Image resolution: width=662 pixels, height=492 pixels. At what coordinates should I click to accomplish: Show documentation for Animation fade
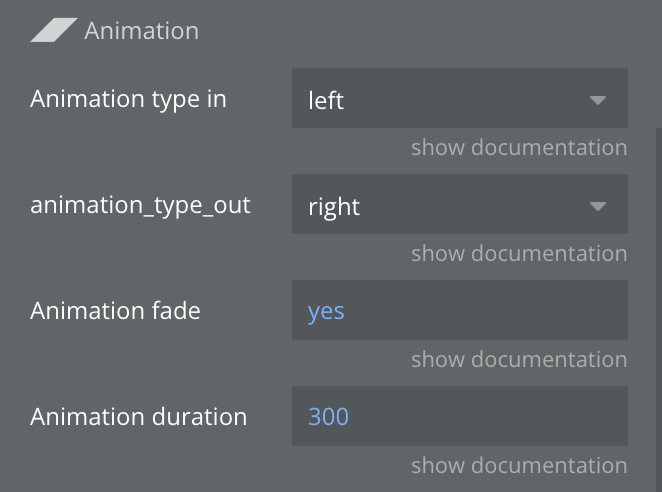pyautogui.click(x=519, y=360)
